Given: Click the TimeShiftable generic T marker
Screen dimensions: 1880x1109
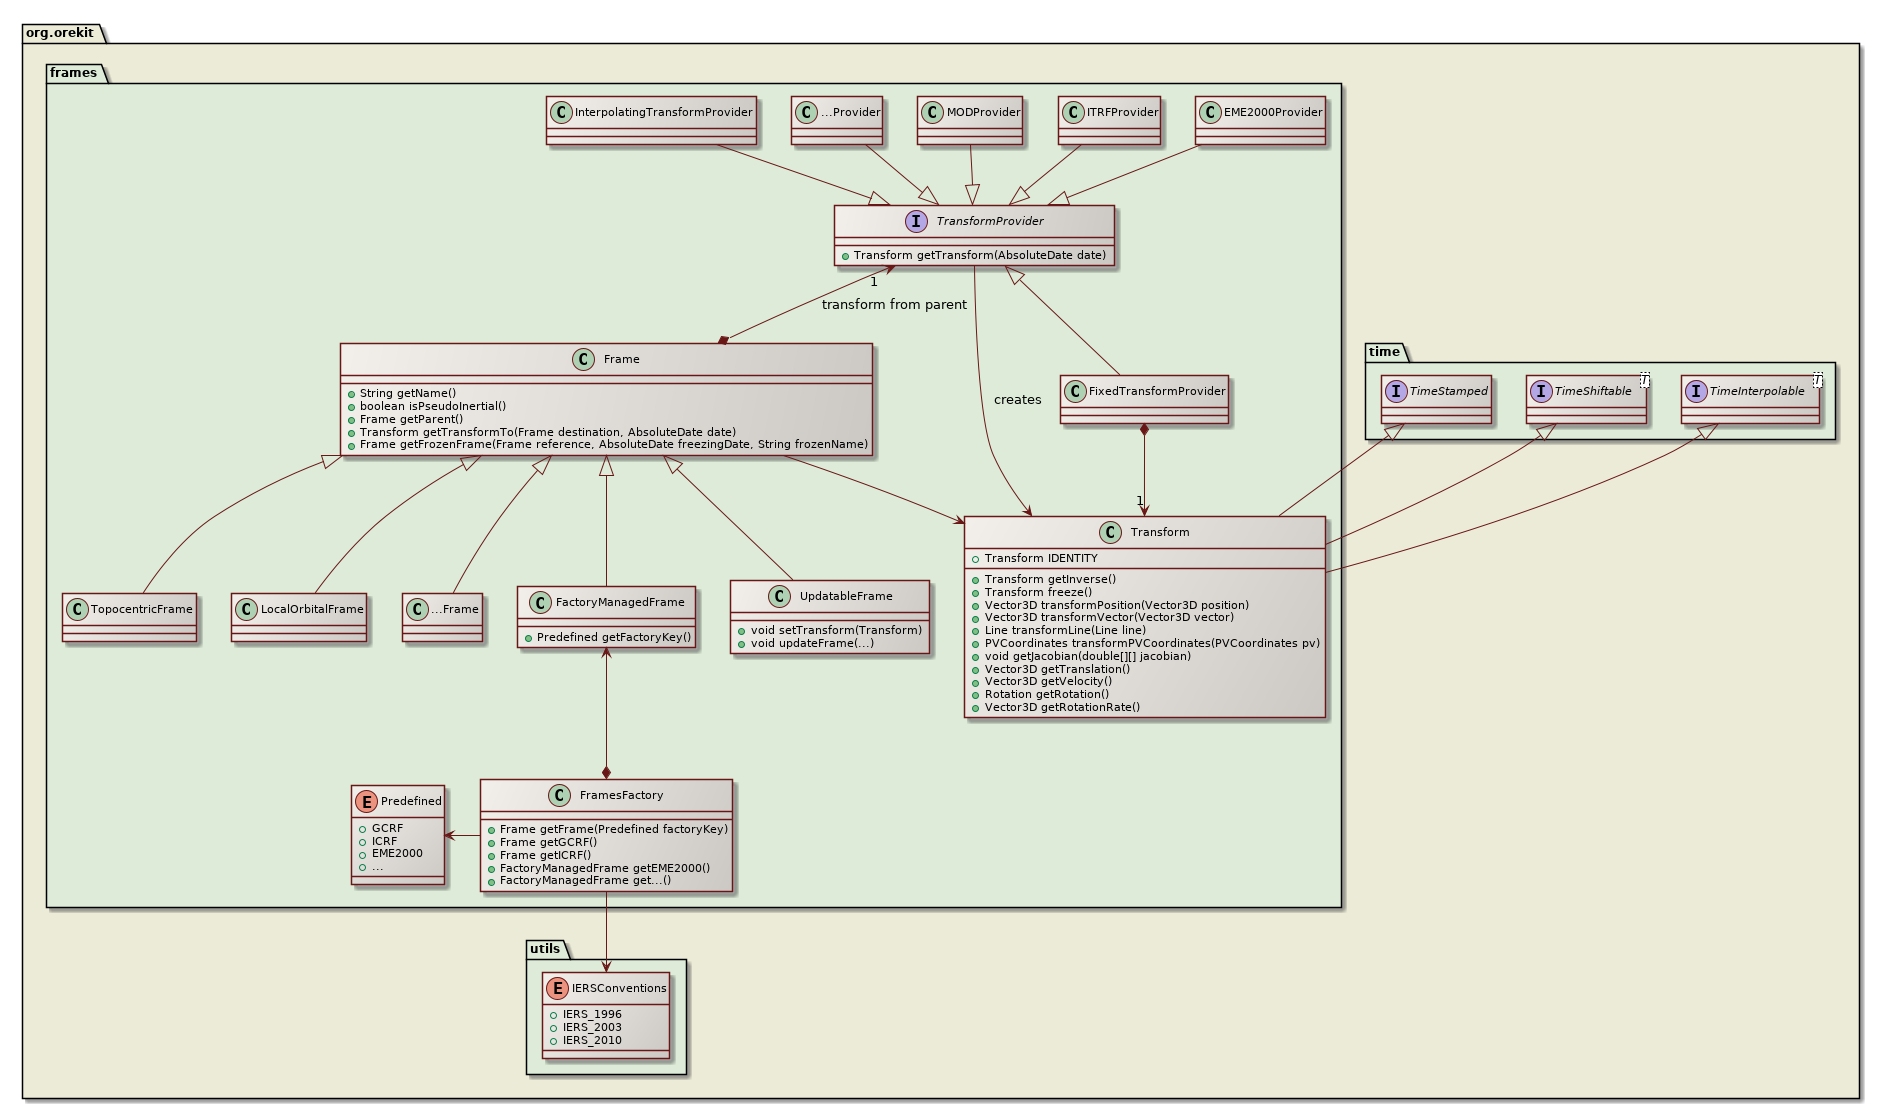Looking at the screenshot, I should click(1644, 379).
